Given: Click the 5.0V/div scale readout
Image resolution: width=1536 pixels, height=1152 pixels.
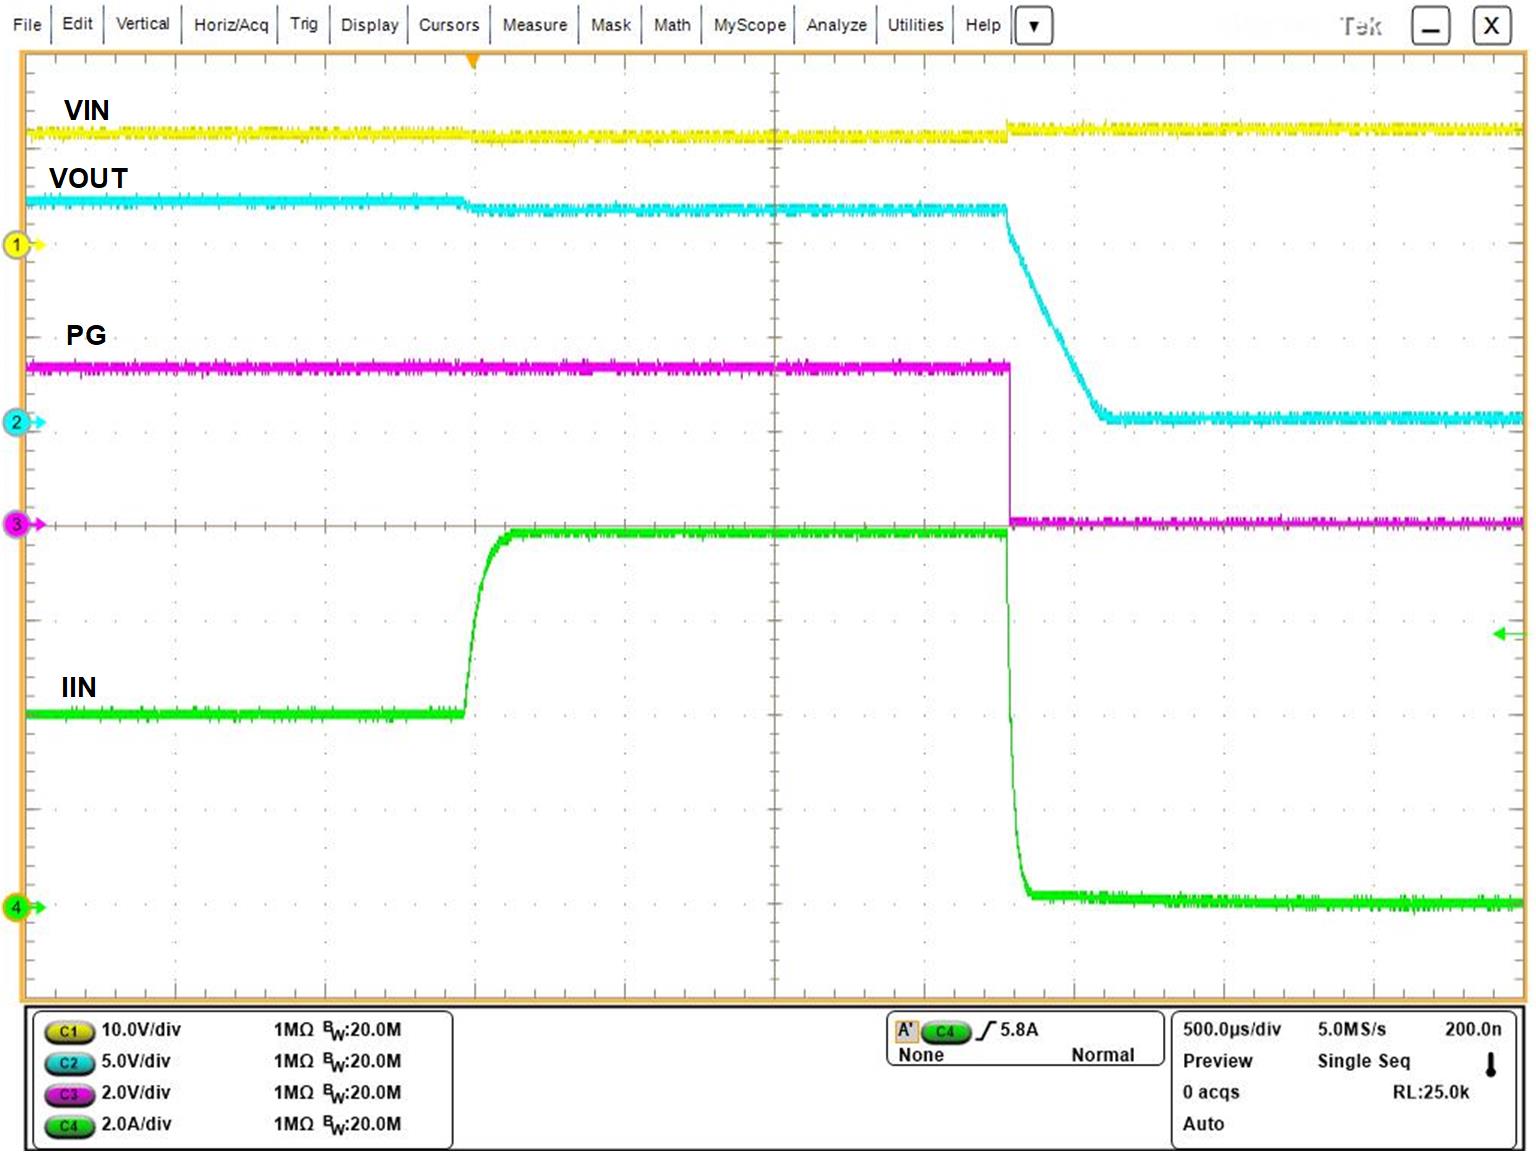Looking at the screenshot, I should (136, 1061).
